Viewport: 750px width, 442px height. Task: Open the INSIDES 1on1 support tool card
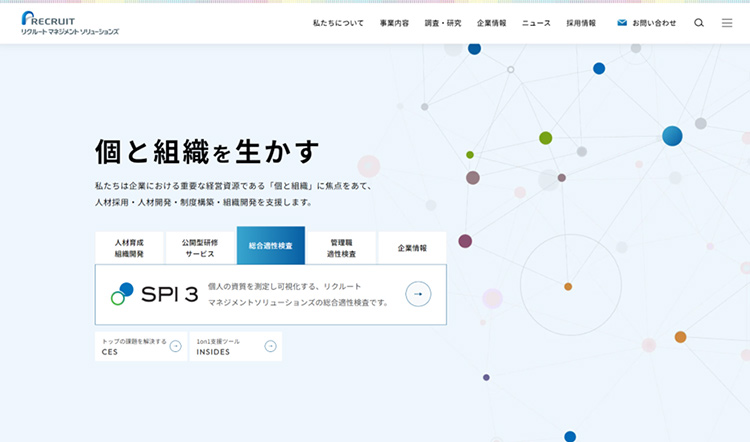point(236,346)
